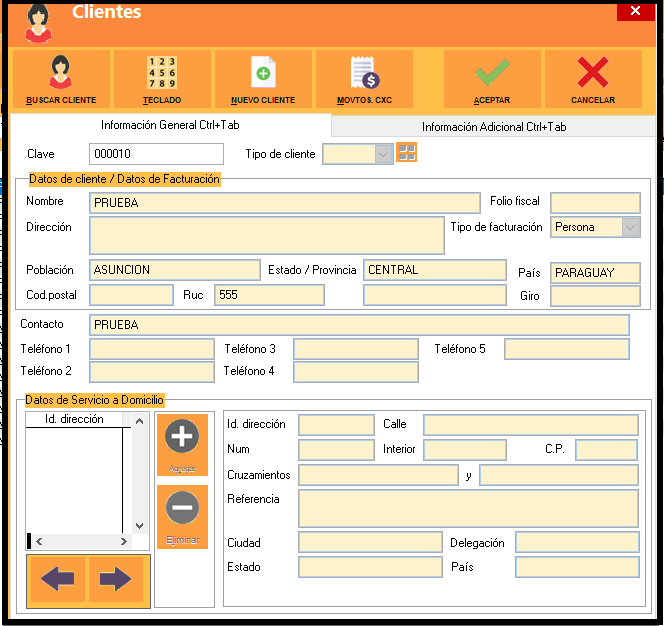Click the list scroll up arrow
The image size is (664, 626).
[139, 421]
